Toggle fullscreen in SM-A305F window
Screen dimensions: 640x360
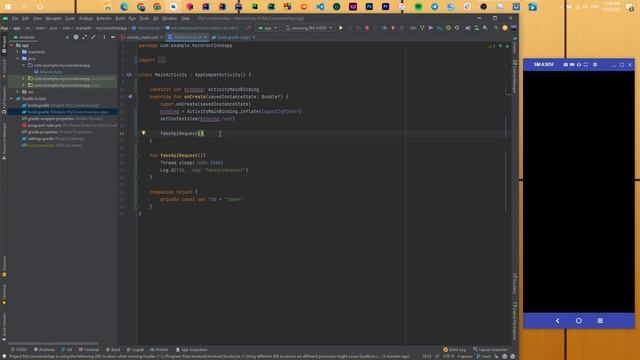[586, 64]
